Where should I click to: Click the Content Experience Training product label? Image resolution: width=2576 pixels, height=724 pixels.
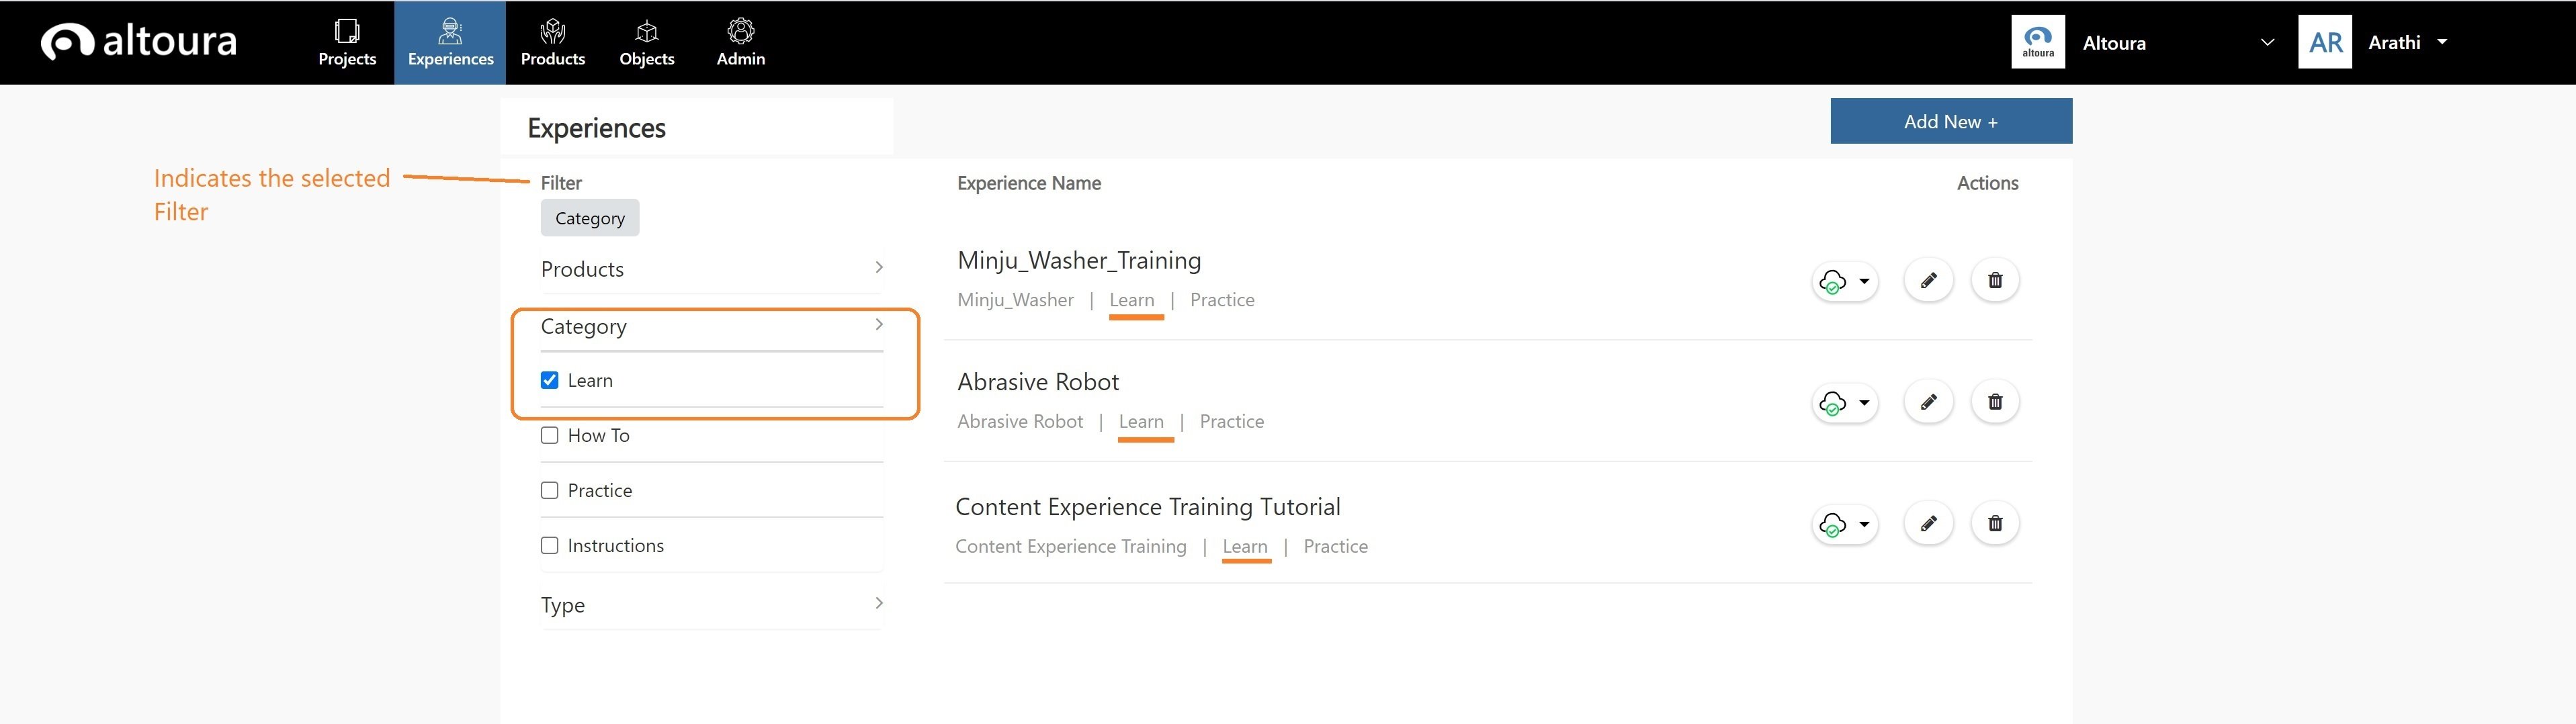[1071, 547]
